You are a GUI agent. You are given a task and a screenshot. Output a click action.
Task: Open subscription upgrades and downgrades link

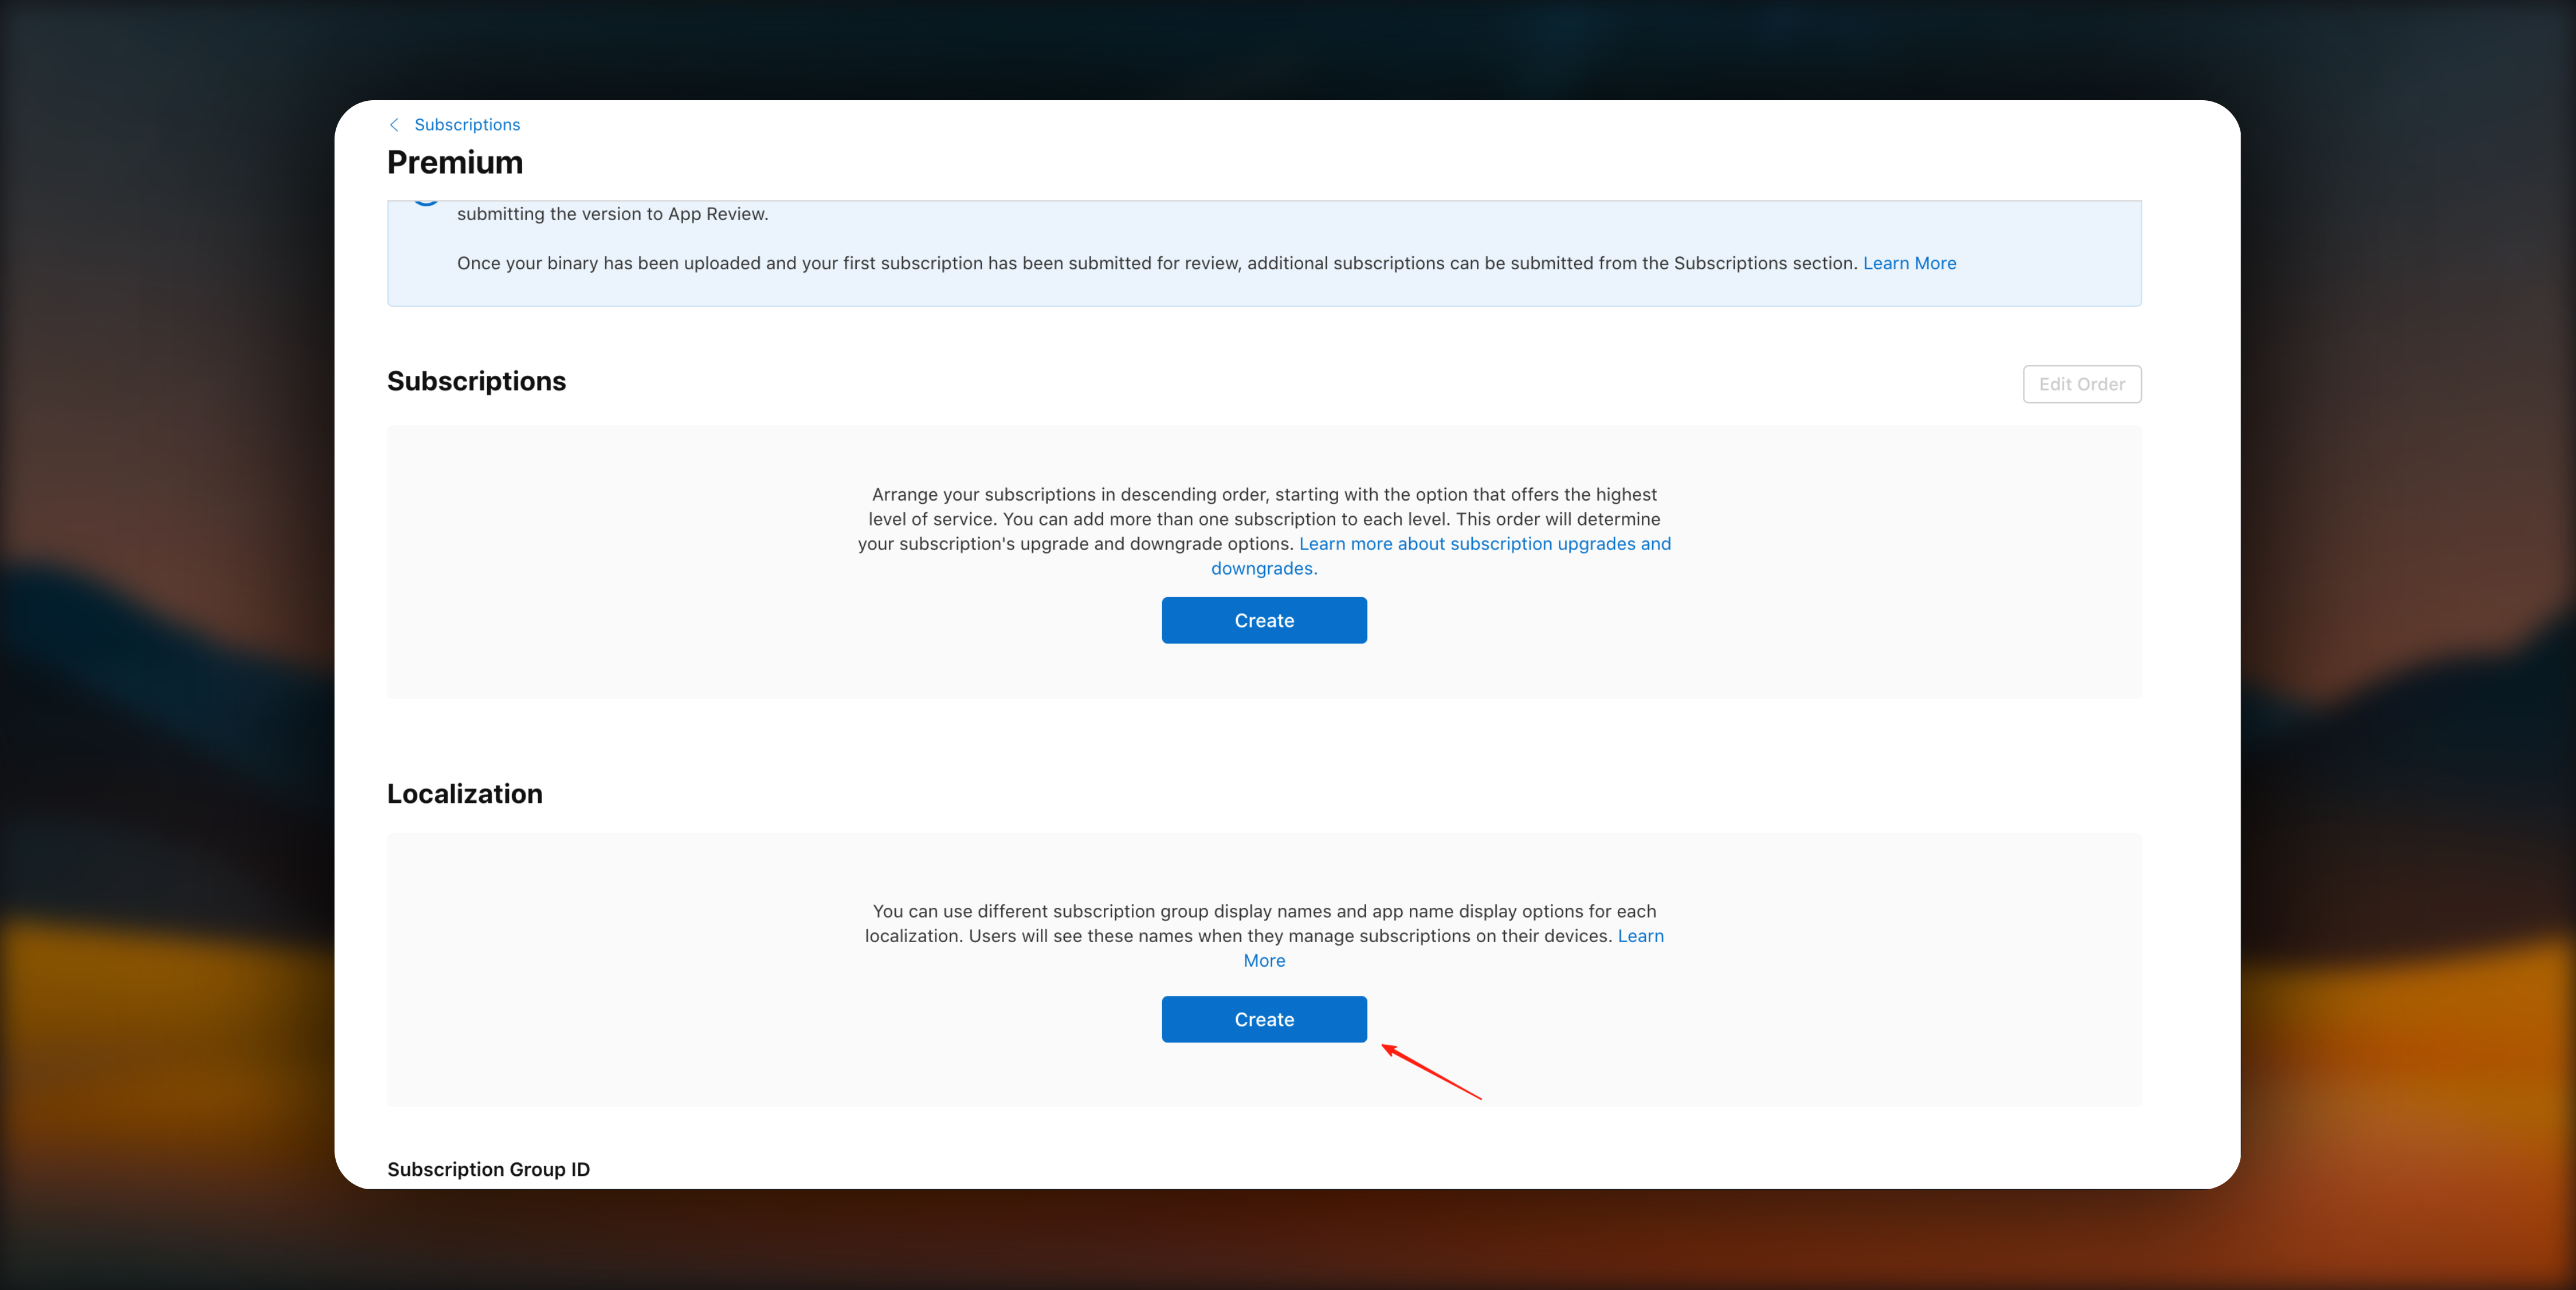click(1484, 544)
